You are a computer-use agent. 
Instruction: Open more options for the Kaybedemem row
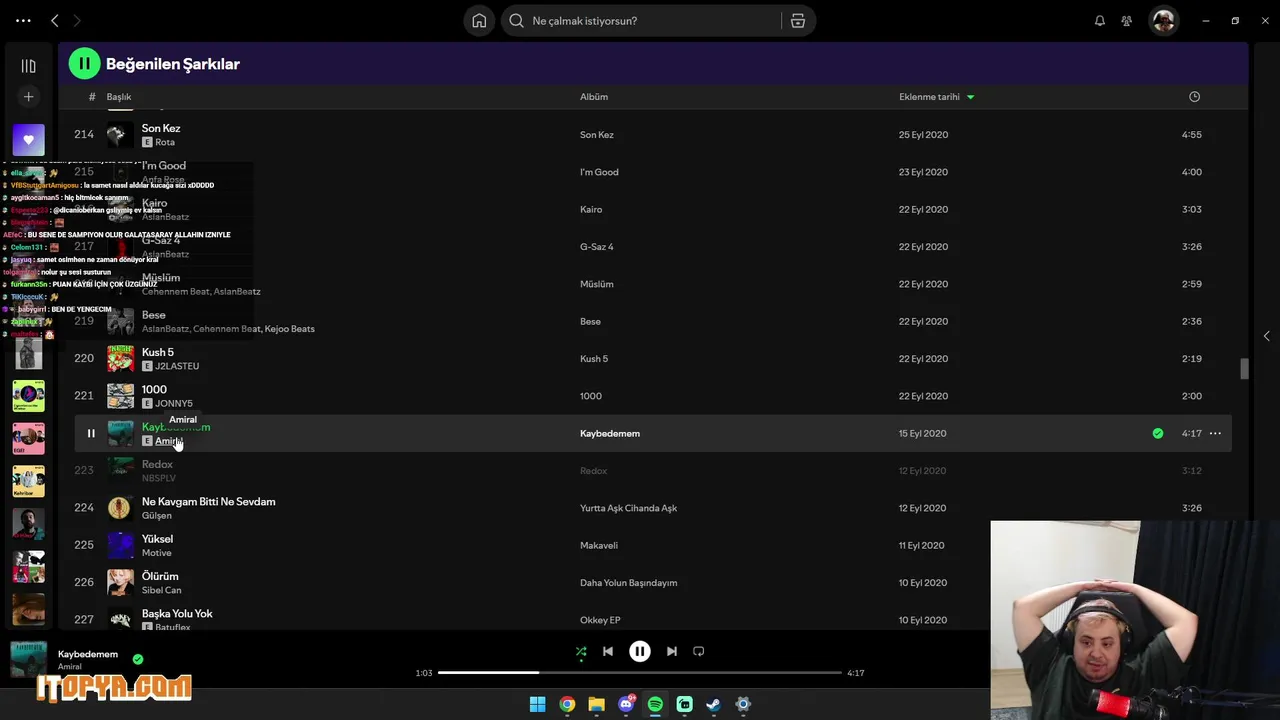coord(1215,433)
